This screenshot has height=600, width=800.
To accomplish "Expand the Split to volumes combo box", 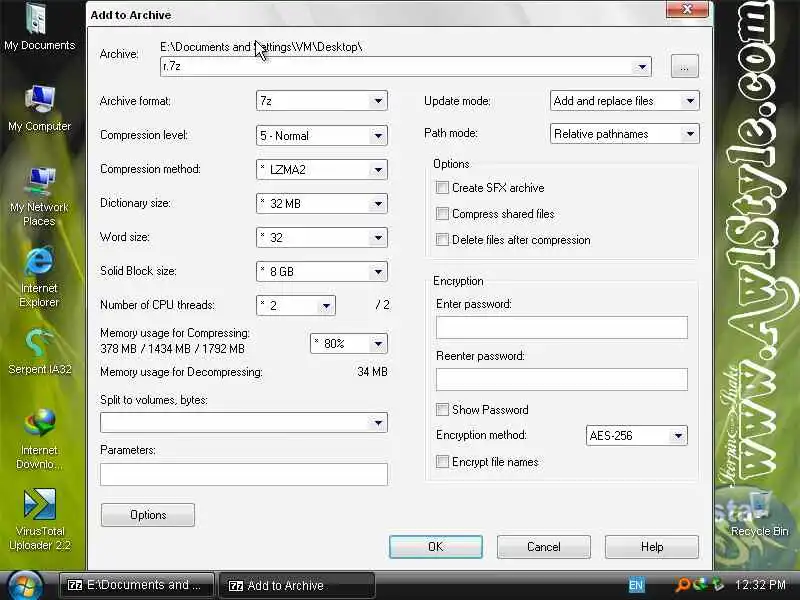I will pyautogui.click(x=244, y=422).
